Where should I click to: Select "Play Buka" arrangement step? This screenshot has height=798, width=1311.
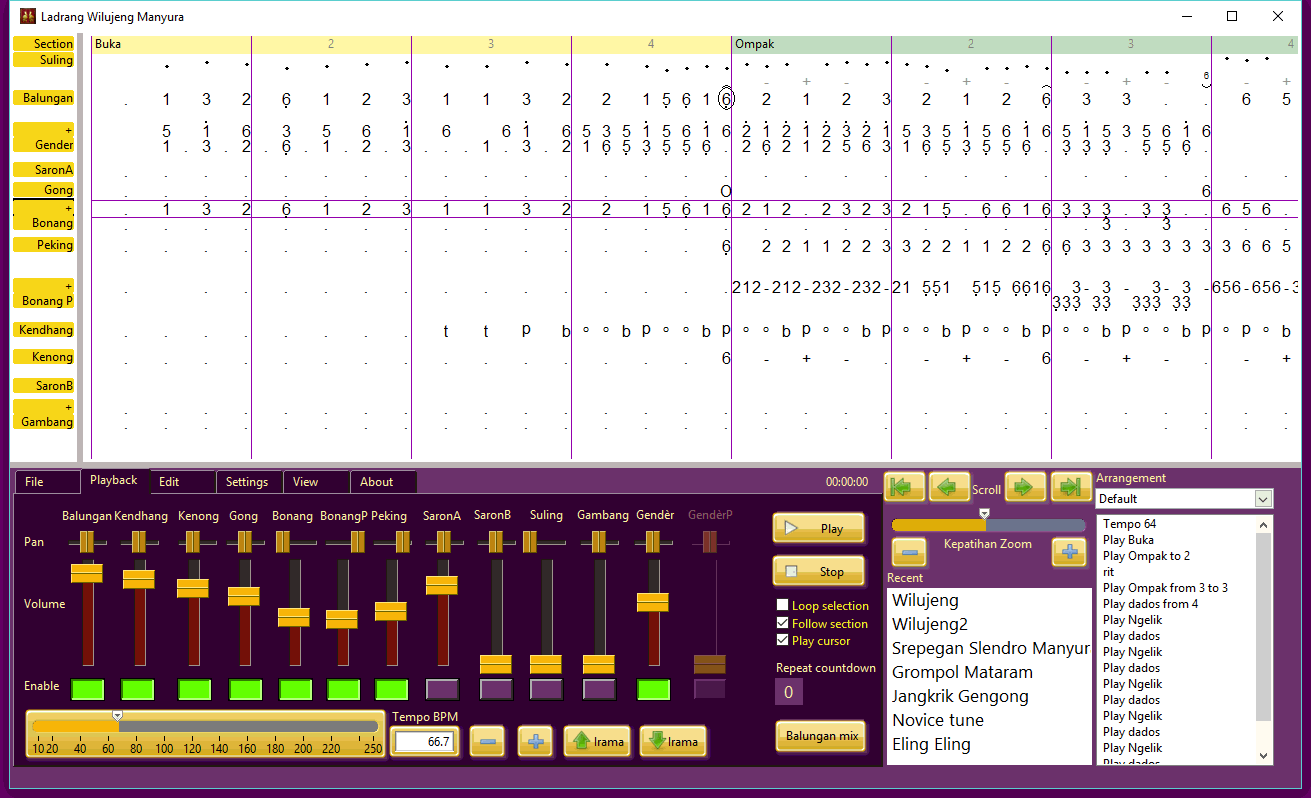coord(1131,540)
